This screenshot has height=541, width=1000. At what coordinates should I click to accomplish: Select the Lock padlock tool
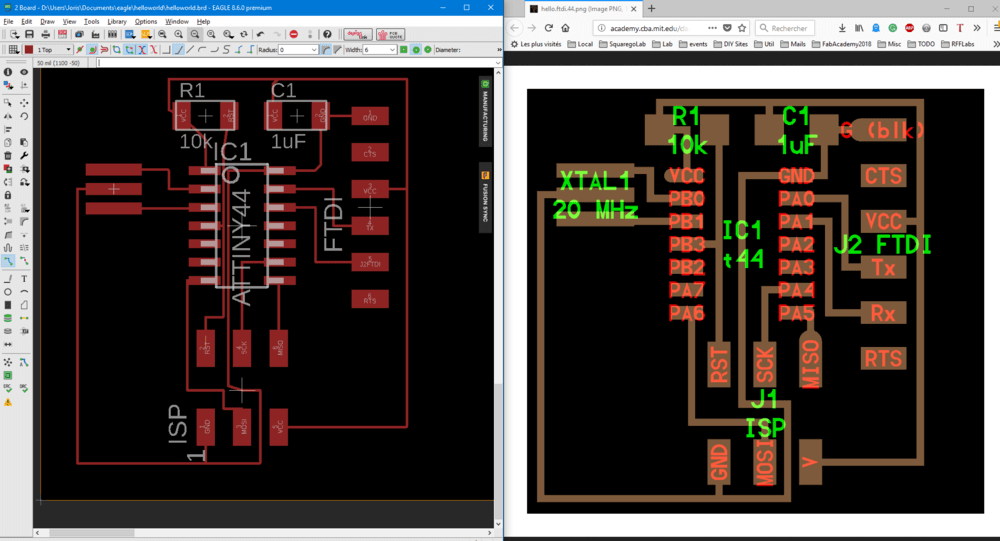click(8, 195)
